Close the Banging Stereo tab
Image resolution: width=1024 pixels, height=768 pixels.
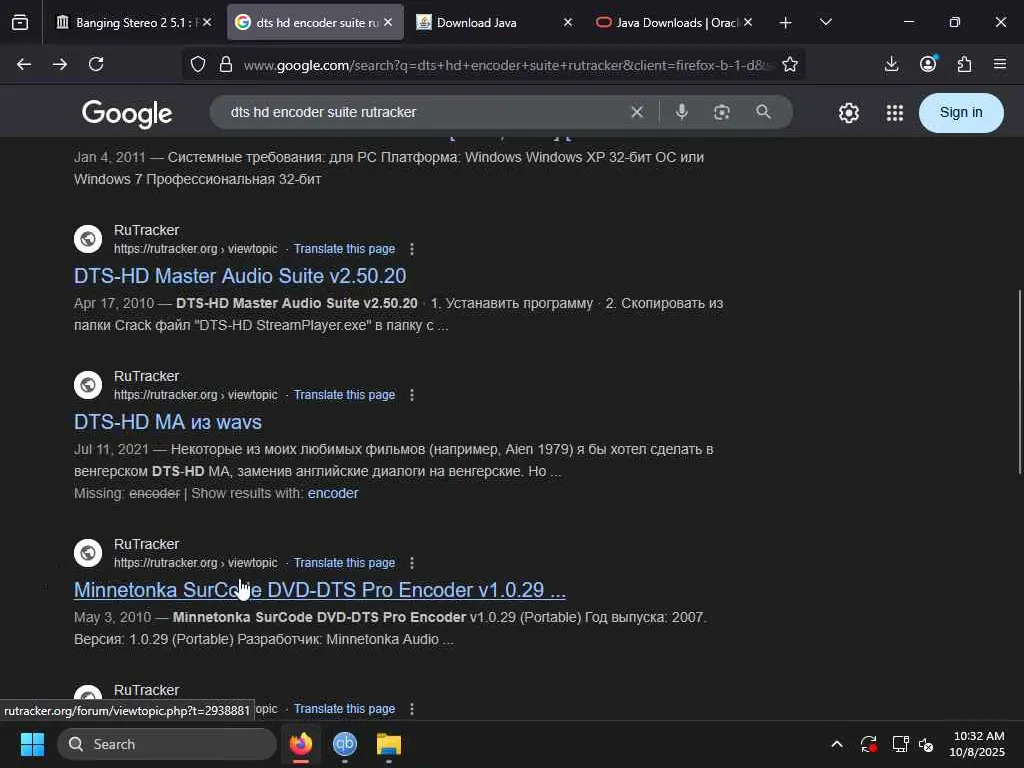207,22
